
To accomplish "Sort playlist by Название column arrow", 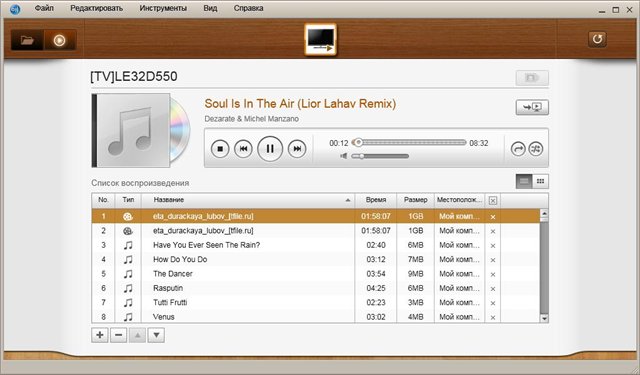I will [x=348, y=200].
